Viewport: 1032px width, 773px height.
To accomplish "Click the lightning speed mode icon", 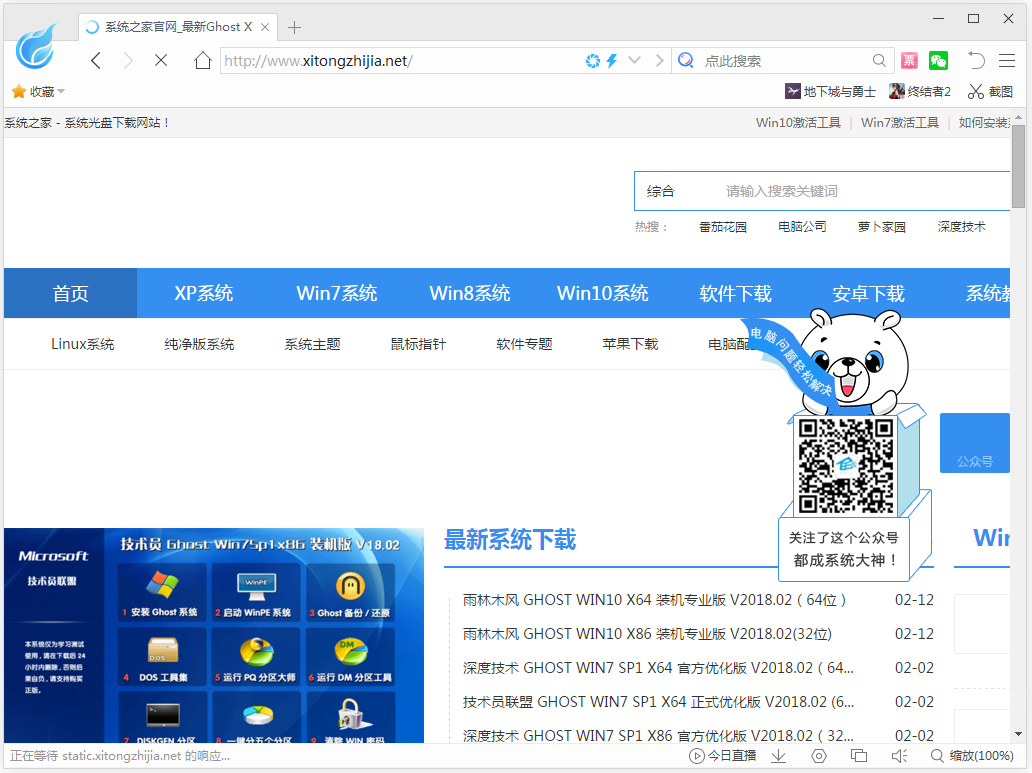I will (x=612, y=61).
